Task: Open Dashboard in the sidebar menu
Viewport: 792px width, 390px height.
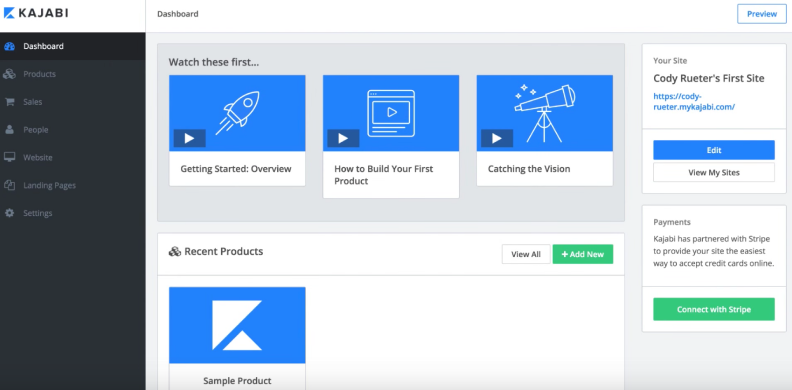Action: coord(73,46)
